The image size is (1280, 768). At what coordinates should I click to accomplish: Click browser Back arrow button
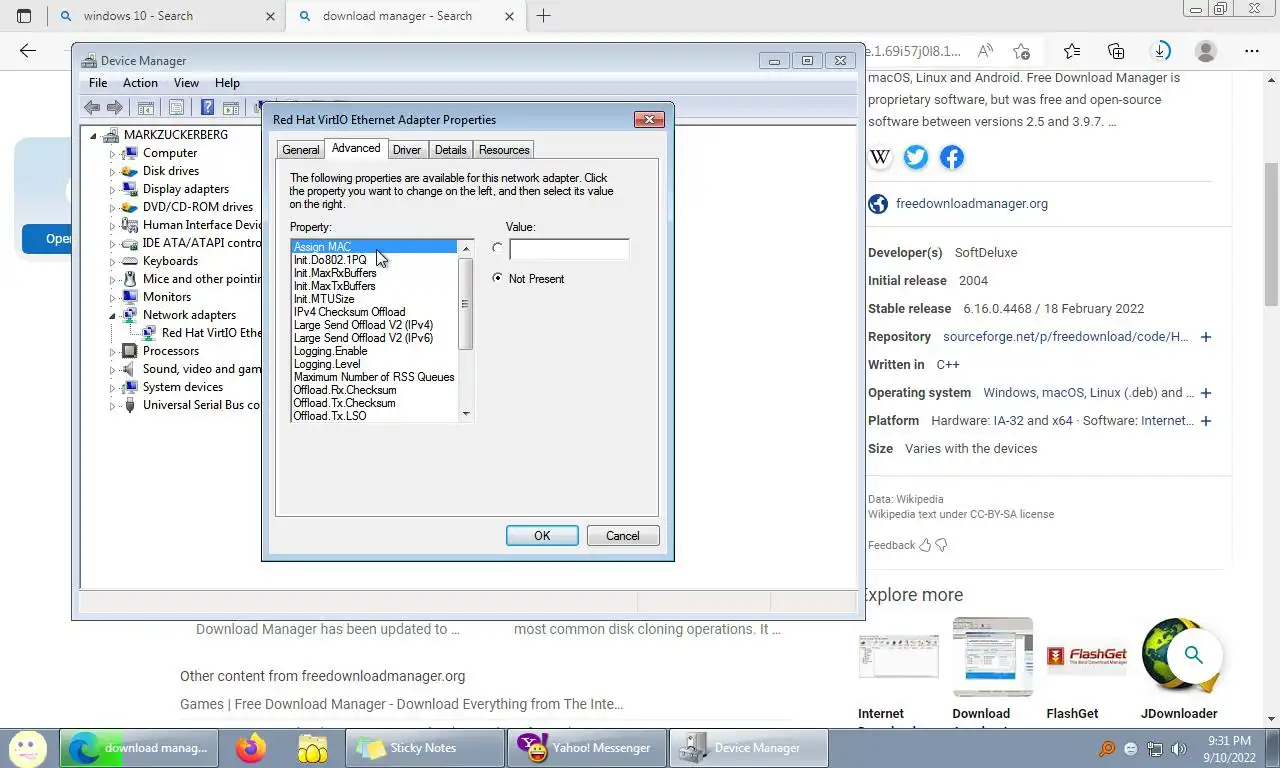(x=28, y=51)
